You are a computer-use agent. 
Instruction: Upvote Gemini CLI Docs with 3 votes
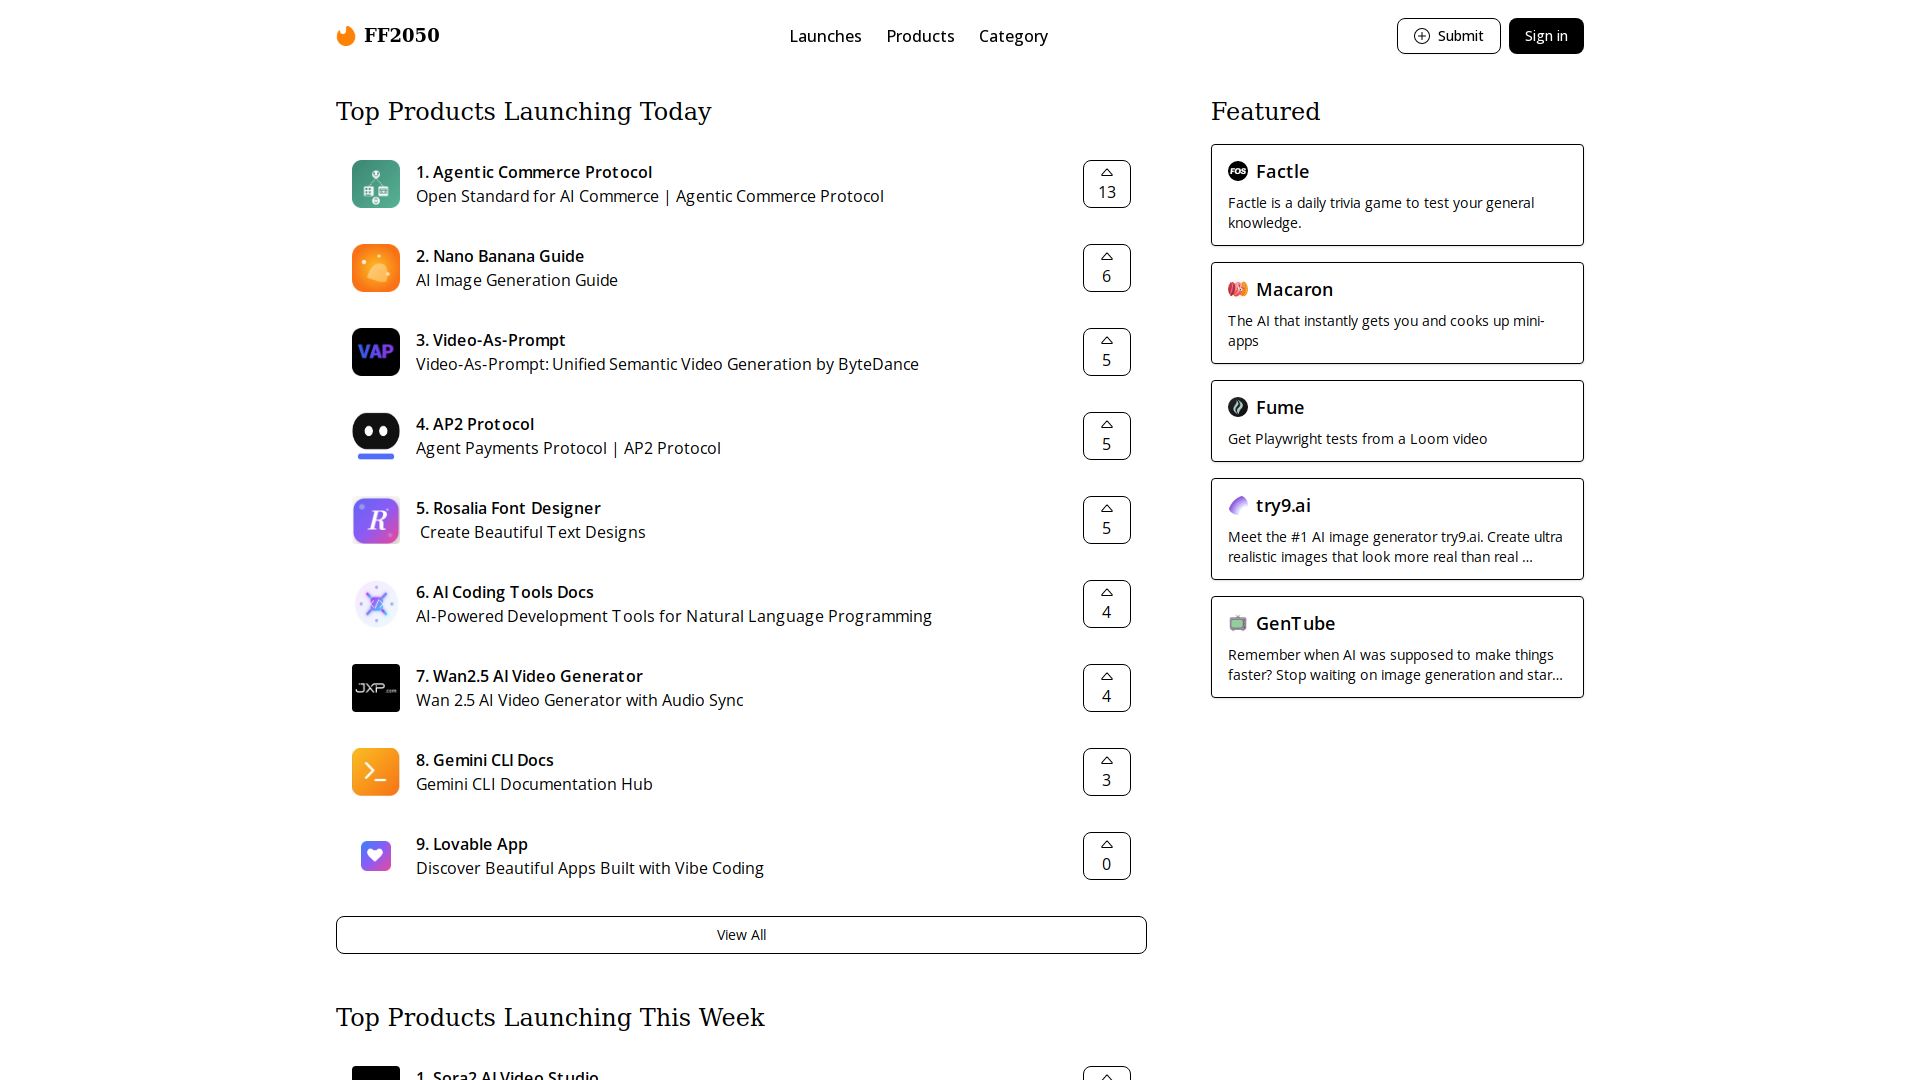click(x=1106, y=772)
